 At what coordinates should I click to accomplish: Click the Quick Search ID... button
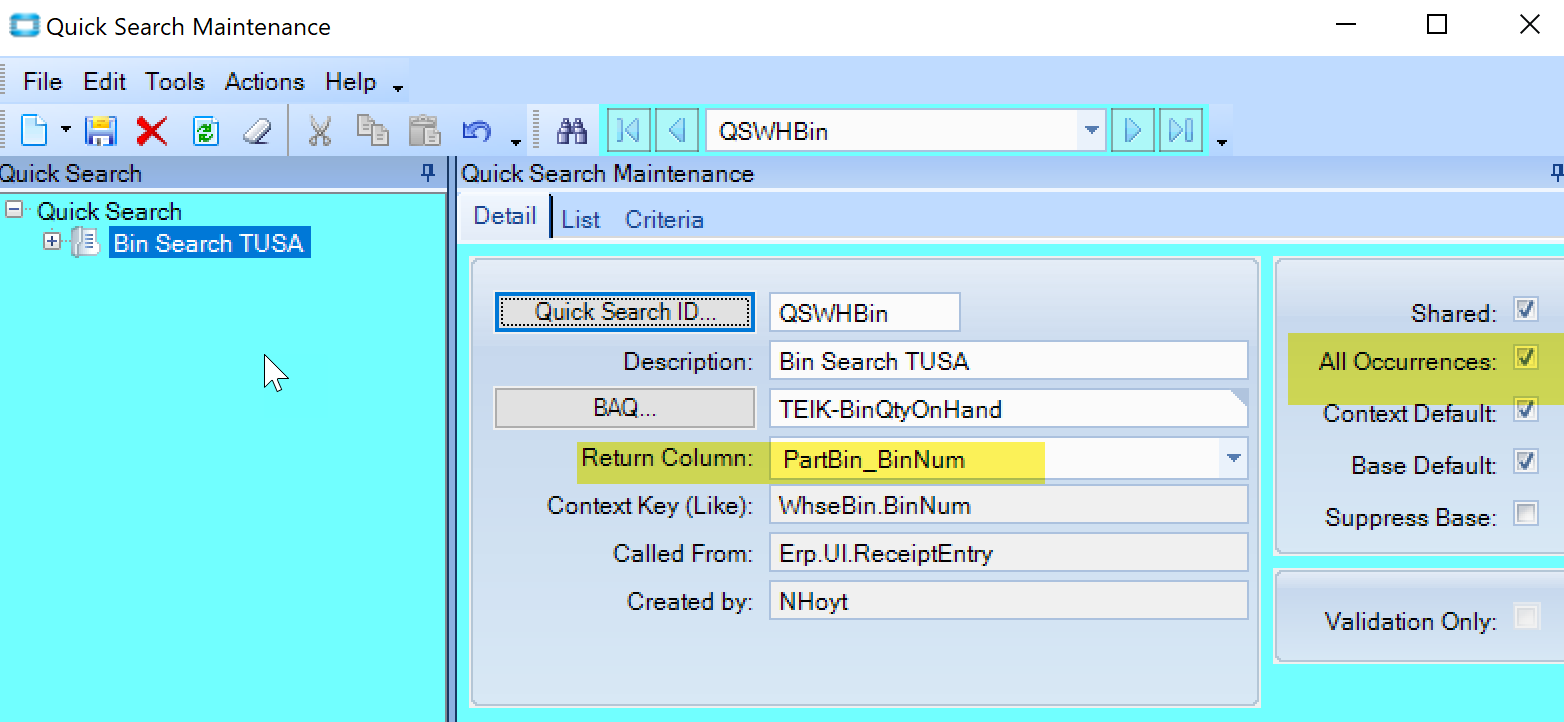click(x=625, y=312)
